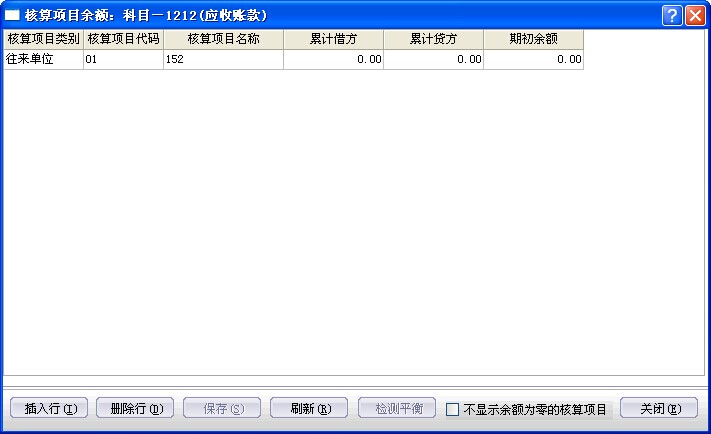Click the 0.00 cell under 期初余额

tap(534, 59)
